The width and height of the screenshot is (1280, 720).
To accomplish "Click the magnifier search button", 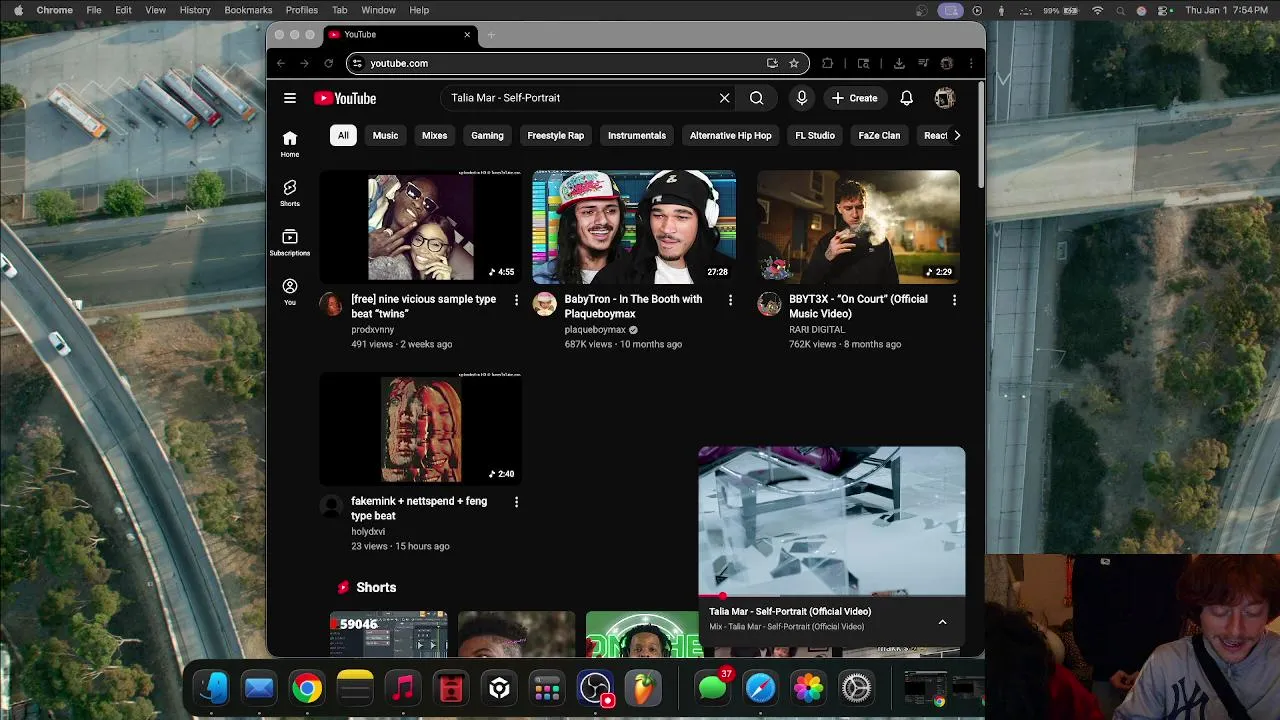I will click(757, 98).
